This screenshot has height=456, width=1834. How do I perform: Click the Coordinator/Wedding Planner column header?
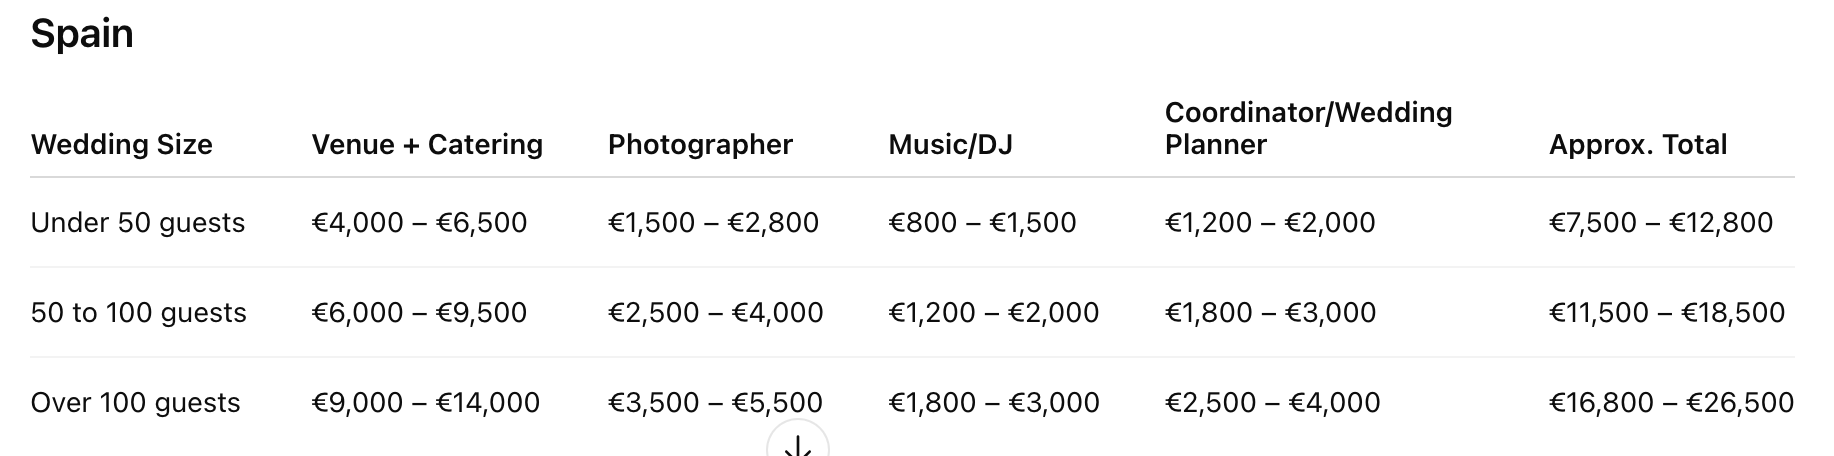1308,128
